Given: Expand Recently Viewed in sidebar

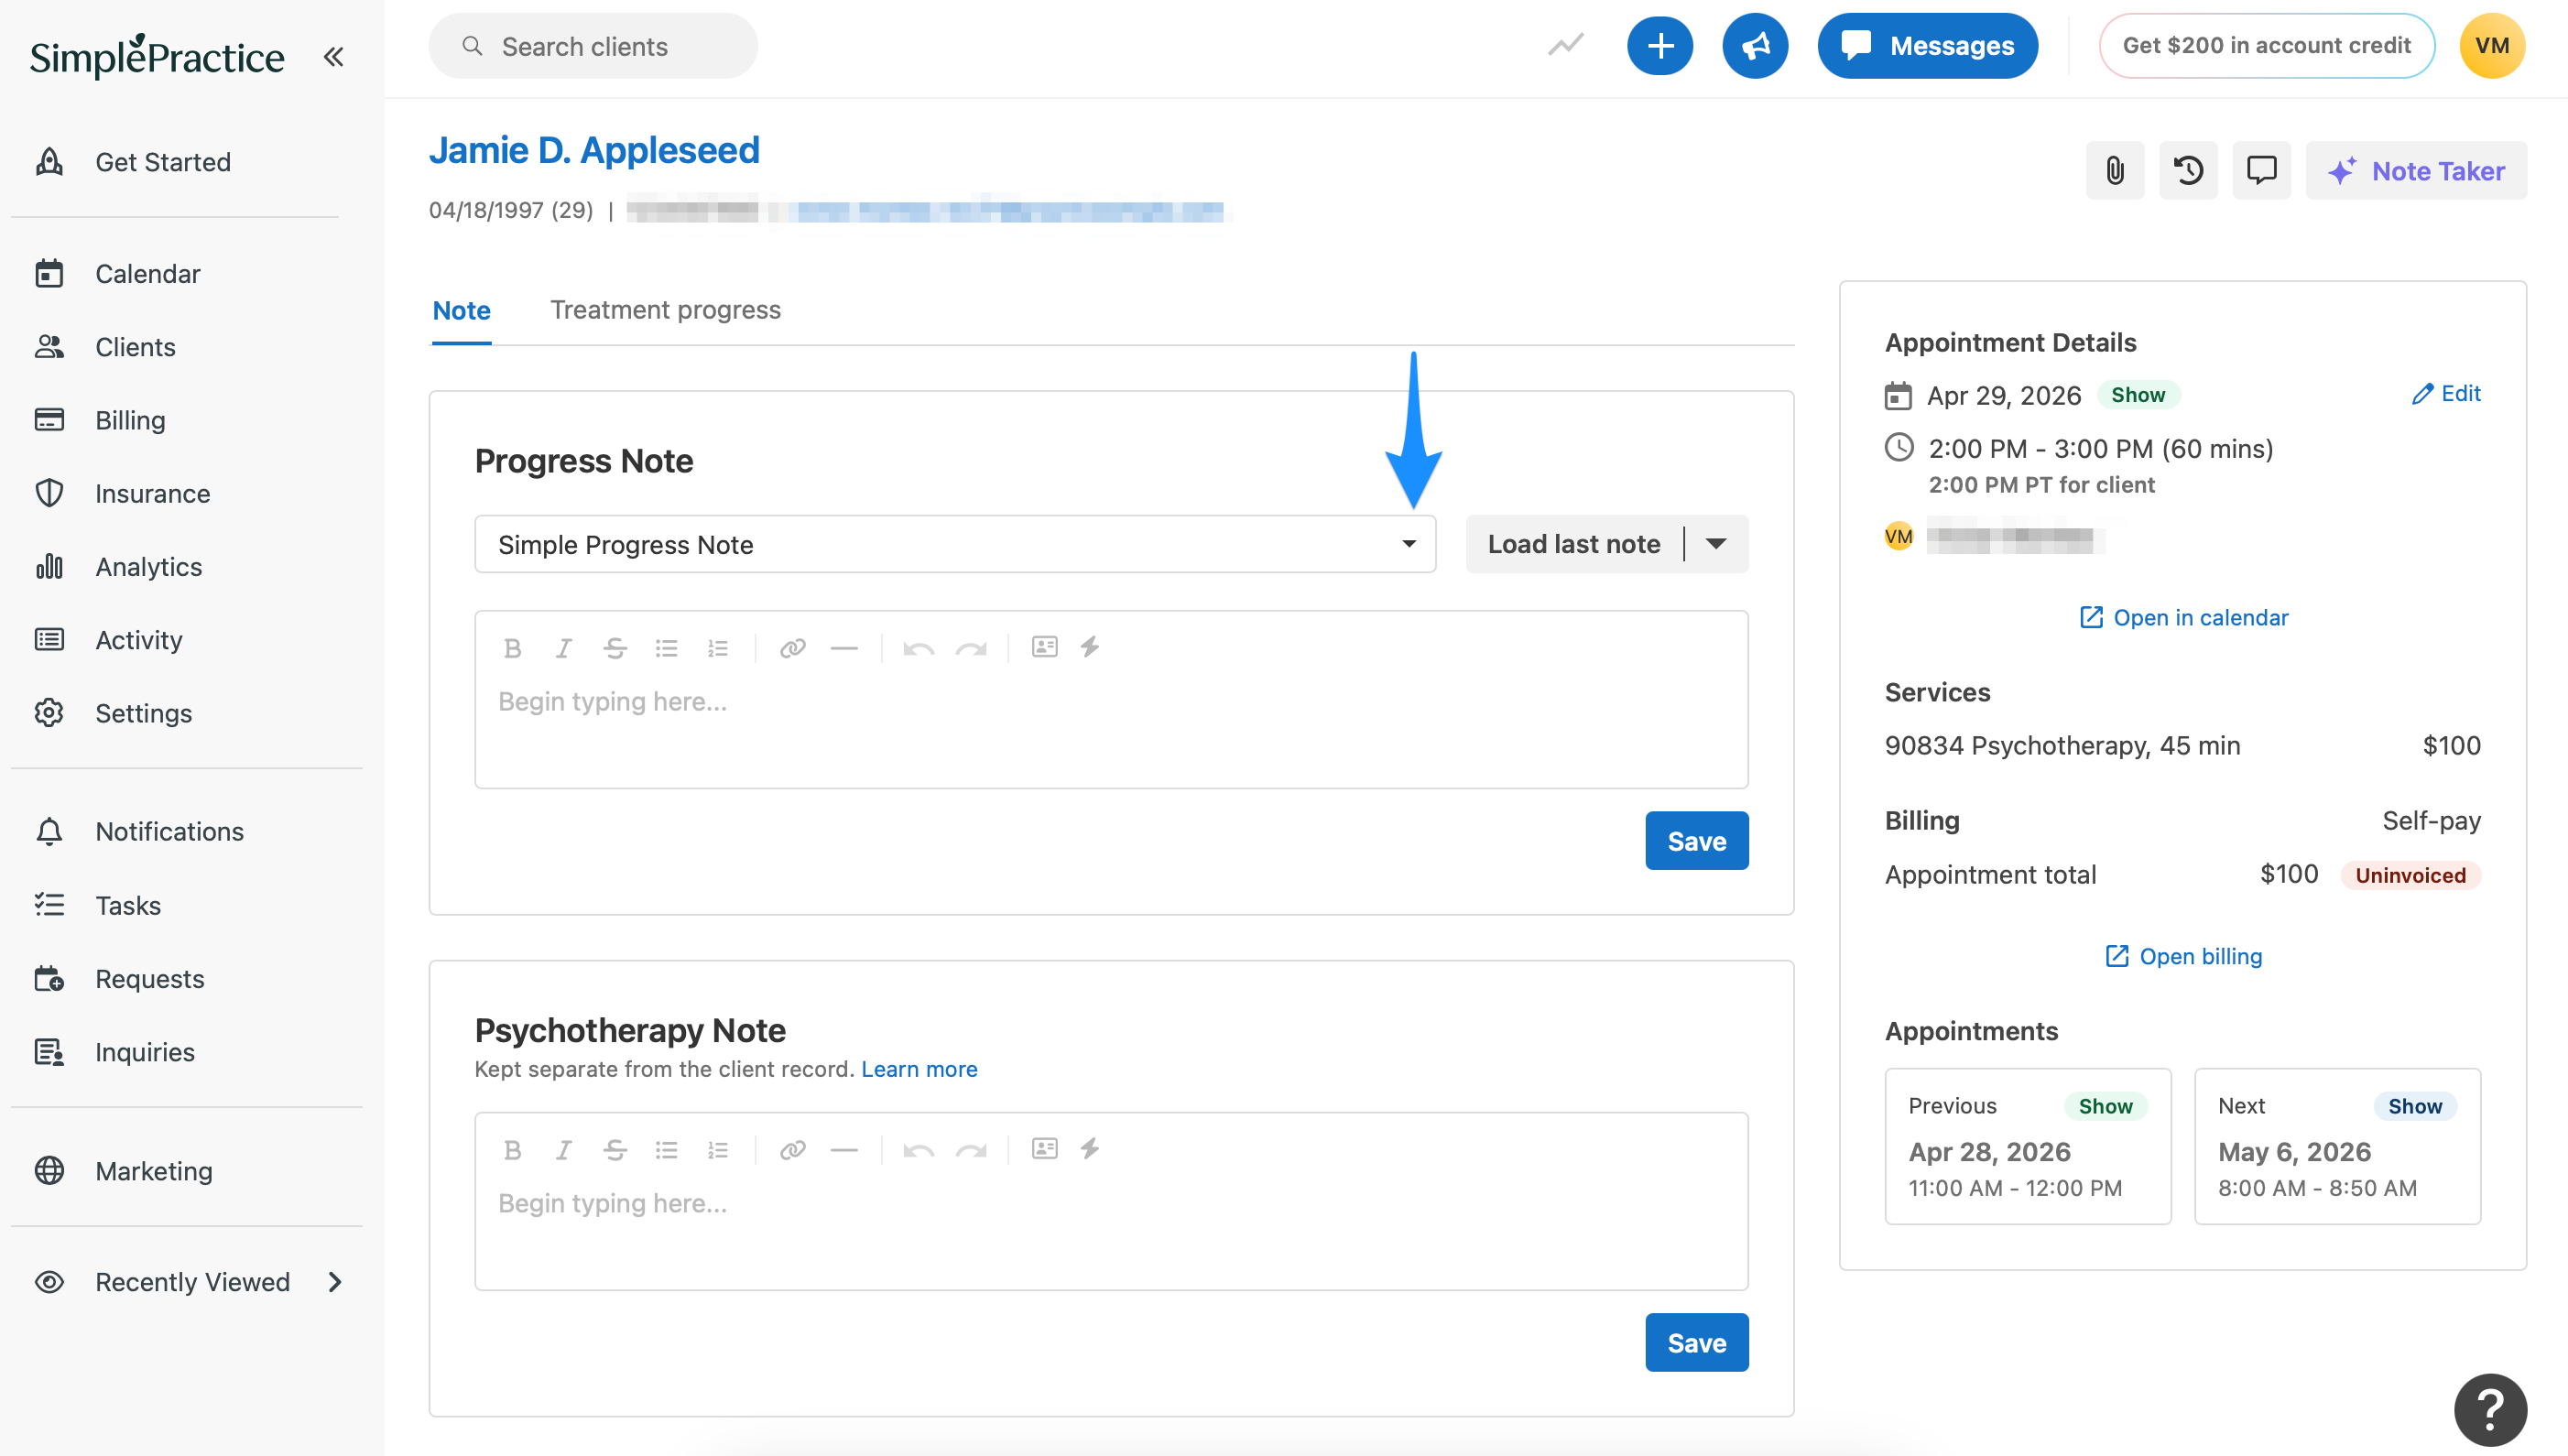Looking at the screenshot, I should click(x=188, y=1281).
